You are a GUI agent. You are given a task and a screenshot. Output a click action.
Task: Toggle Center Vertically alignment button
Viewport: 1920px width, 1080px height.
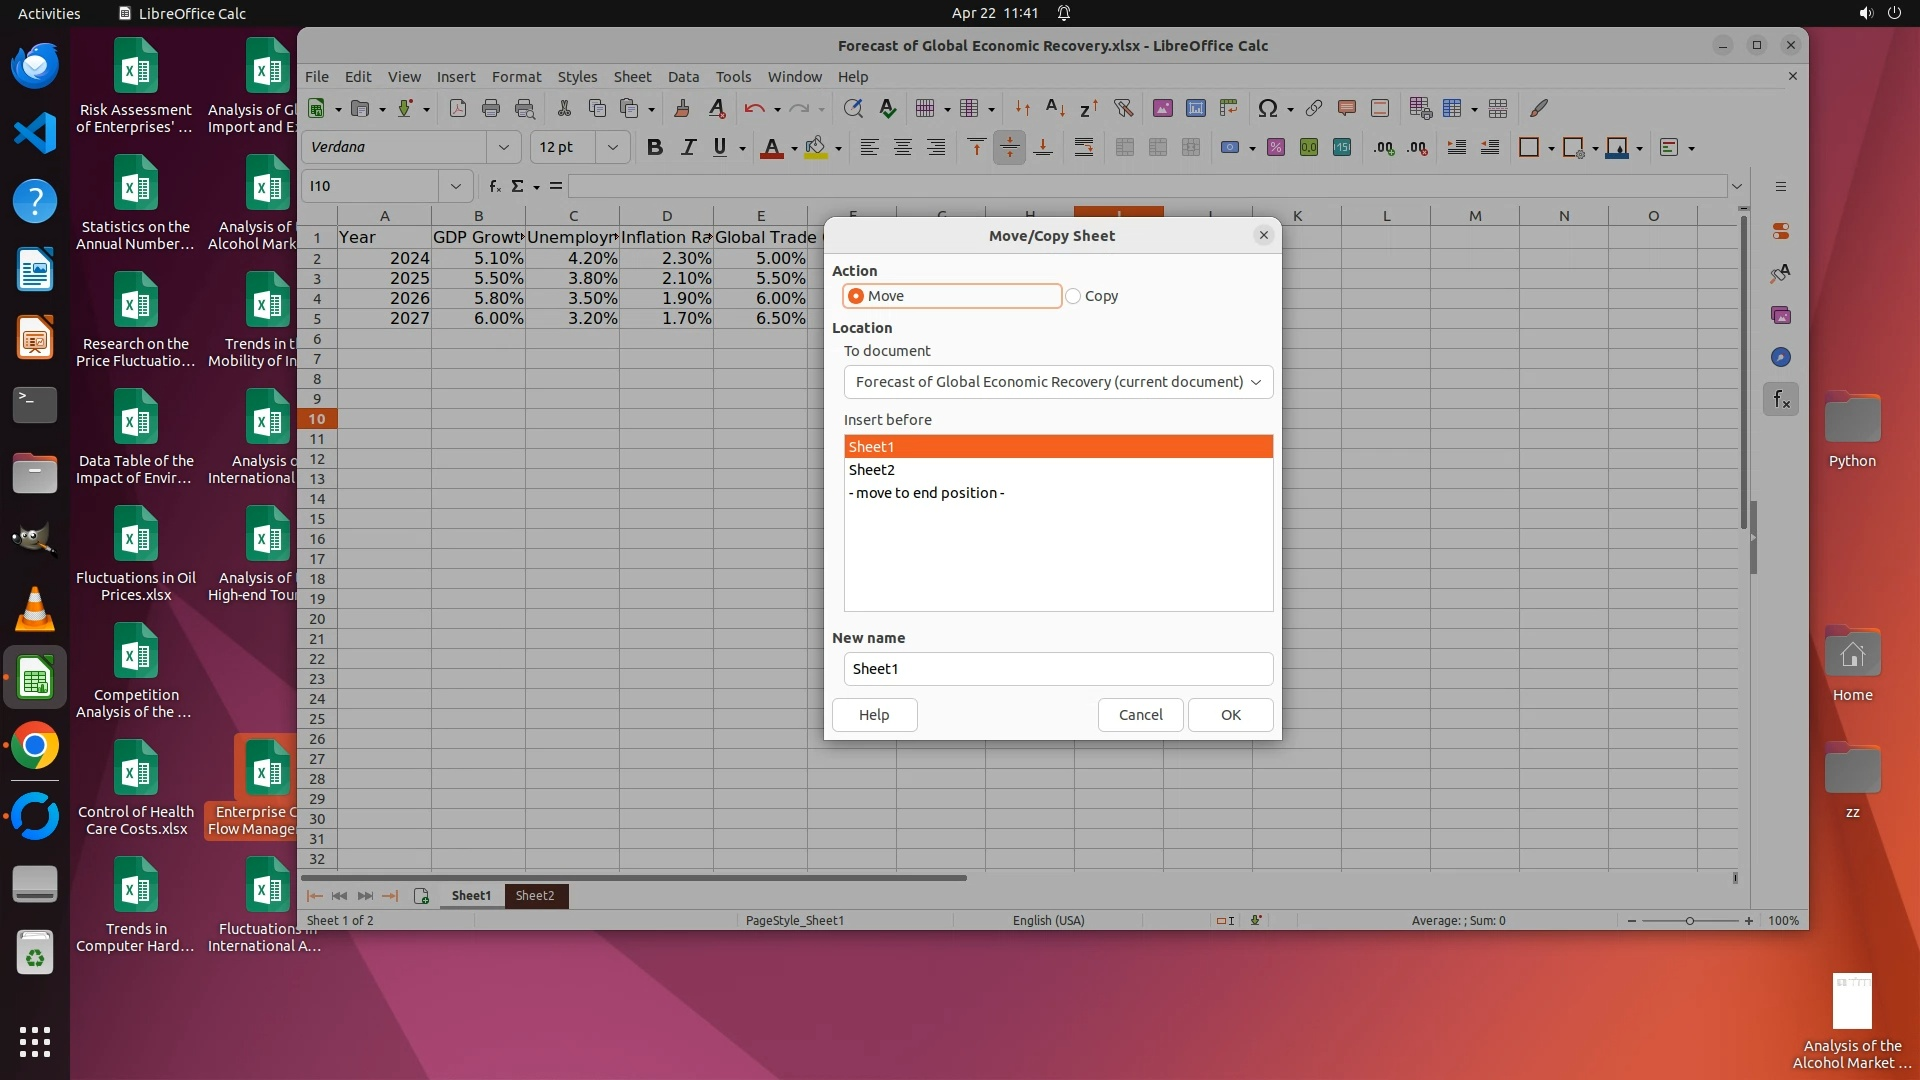pyautogui.click(x=1009, y=147)
